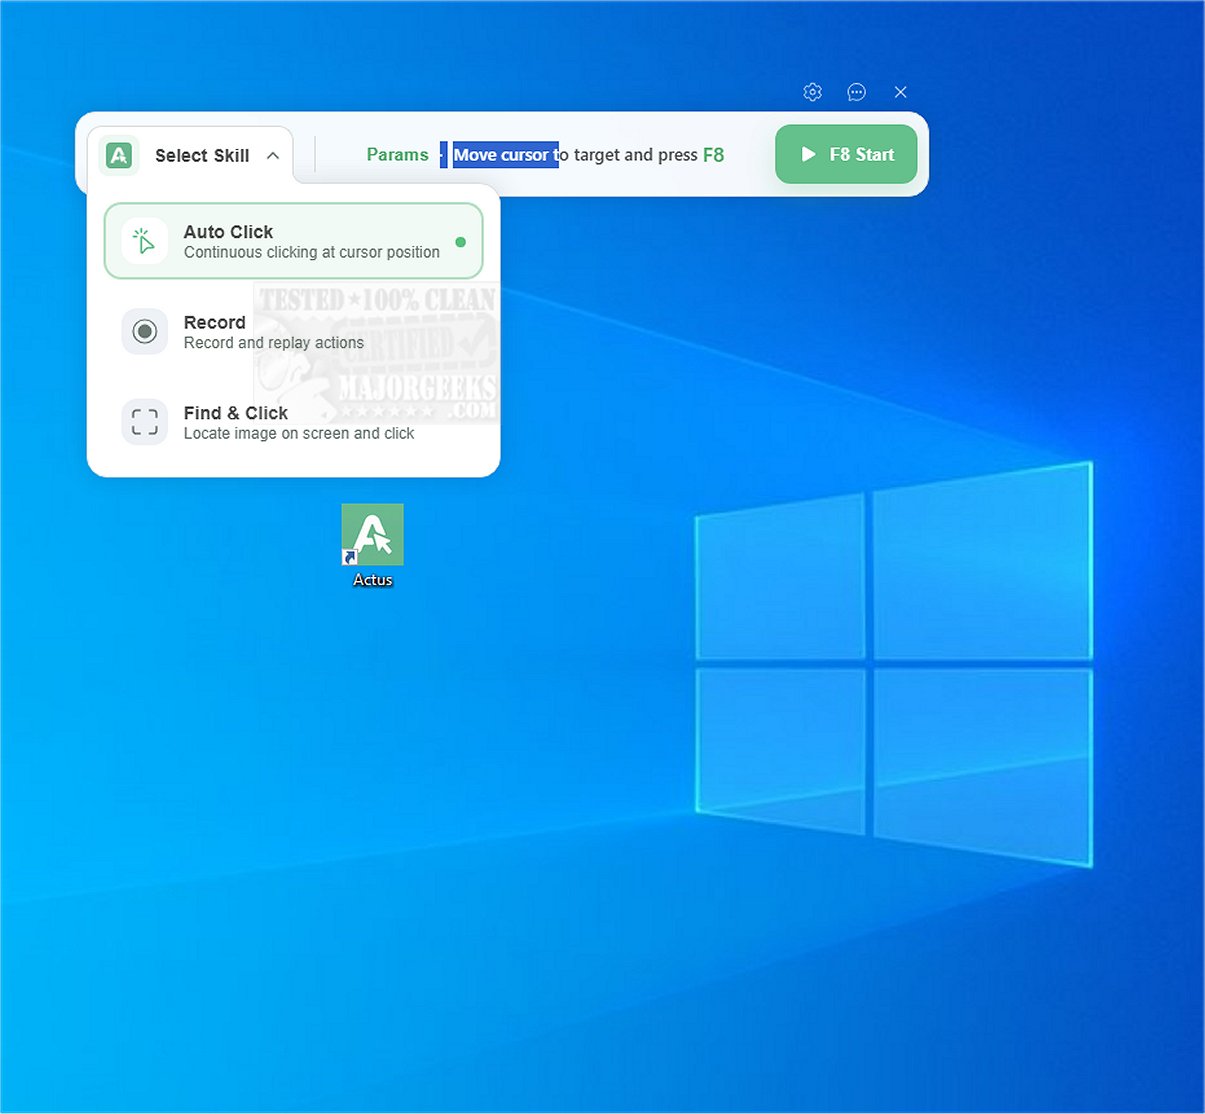Click the Actus logo beside Select Skill

coord(120,156)
